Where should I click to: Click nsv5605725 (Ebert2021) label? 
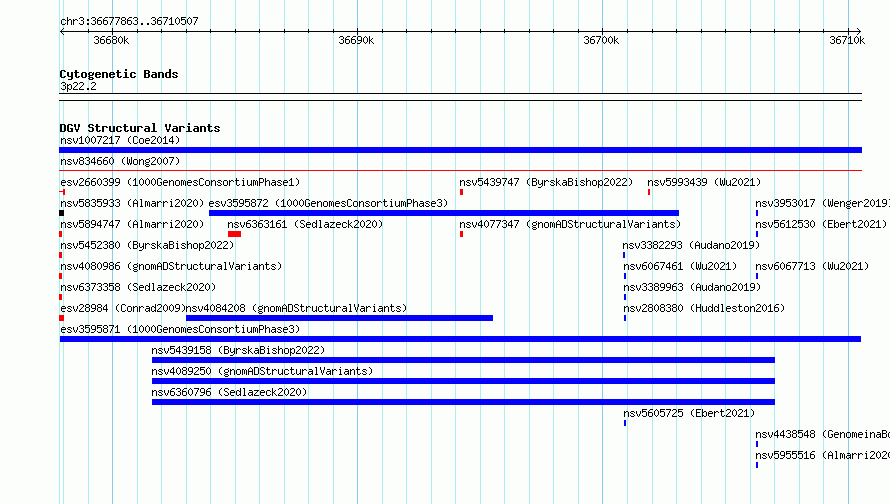pos(689,413)
